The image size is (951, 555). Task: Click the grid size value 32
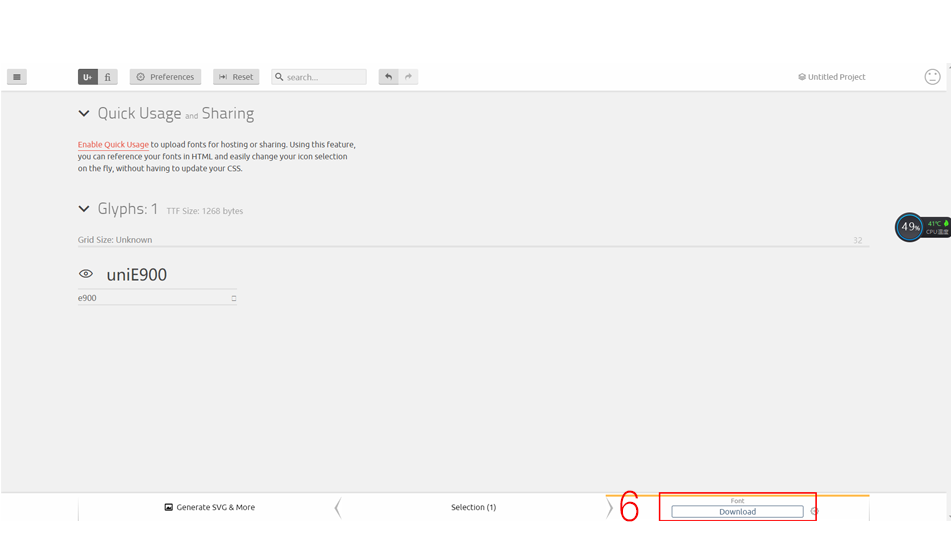point(858,240)
